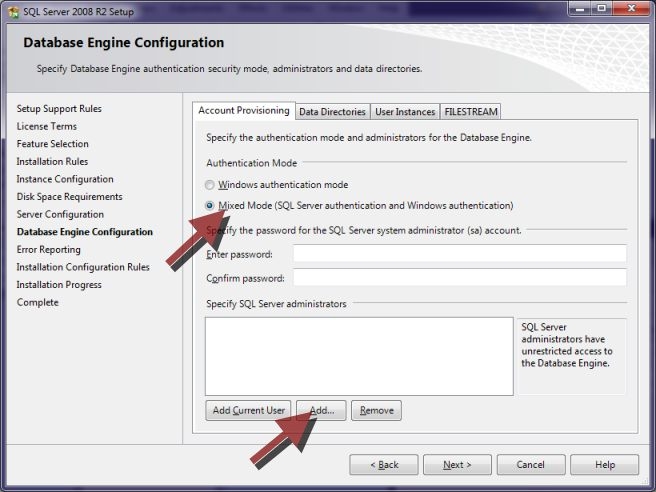The width and height of the screenshot is (656, 492).
Task: Select the Database Engine Configuration step in sidebar
Action: (x=85, y=232)
